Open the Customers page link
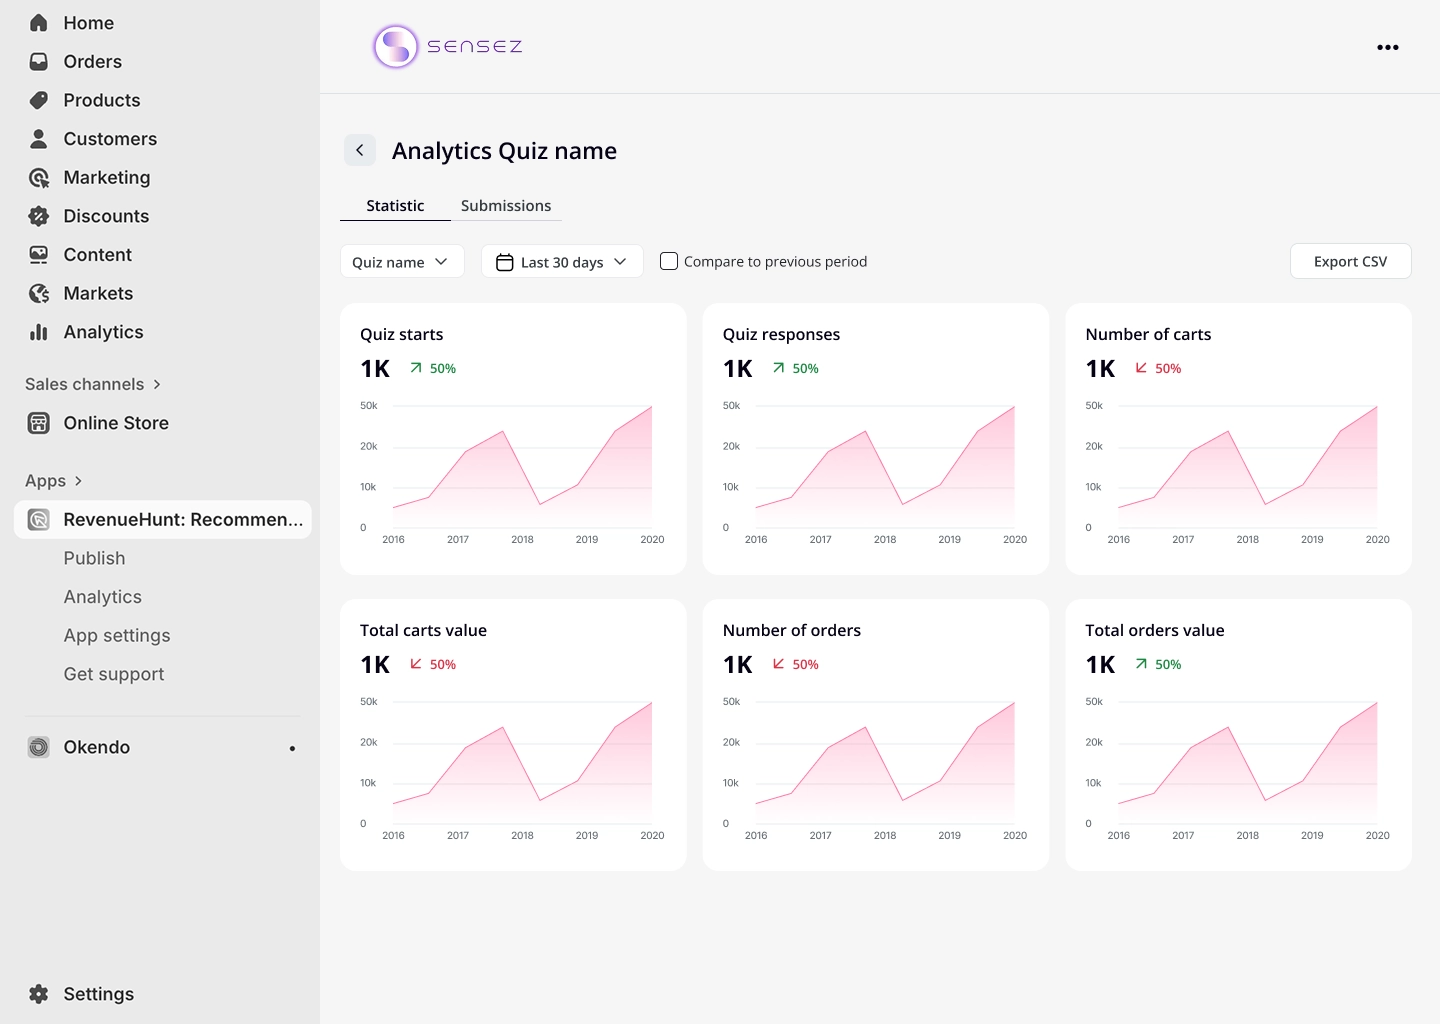The width and height of the screenshot is (1440, 1024). [x=110, y=139]
